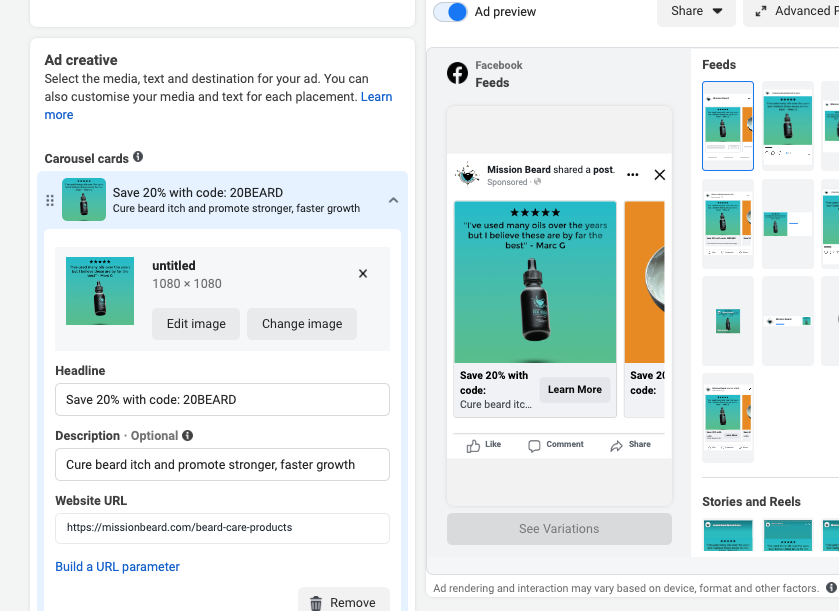Viewport: 839px width, 611px height.
Task: Click the Share arrow icon under the post
Action: (x=616, y=446)
